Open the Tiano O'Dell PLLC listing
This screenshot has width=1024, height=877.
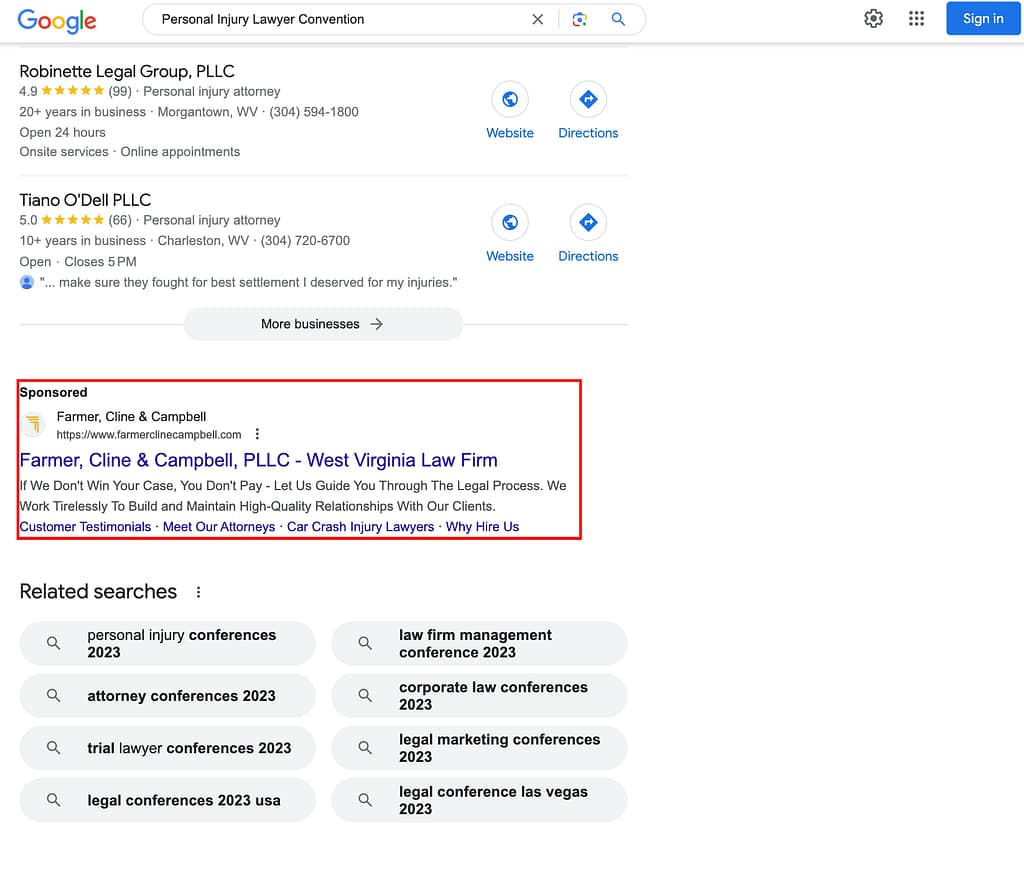coord(85,200)
